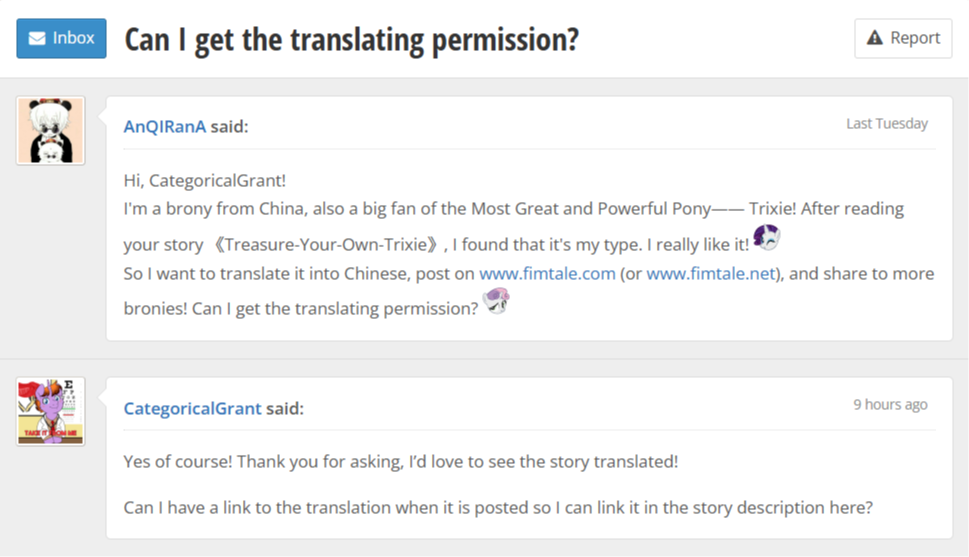The image size is (969, 557).
Task: Click the Rarity emoticon after 'I really like it!'
Action: click(x=767, y=238)
